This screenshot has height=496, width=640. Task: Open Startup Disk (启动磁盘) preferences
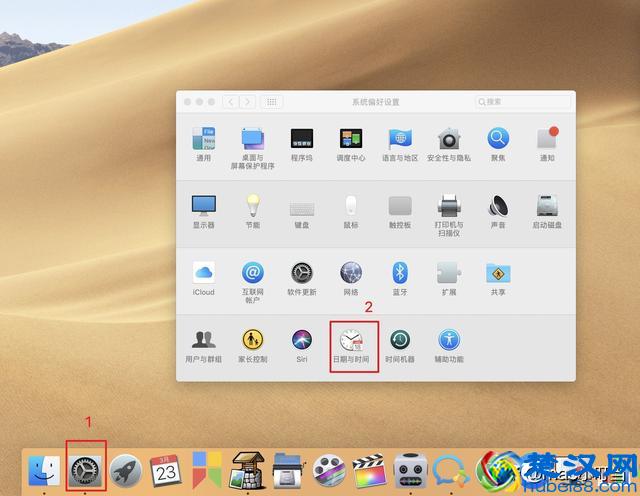[x=547, y=211]
